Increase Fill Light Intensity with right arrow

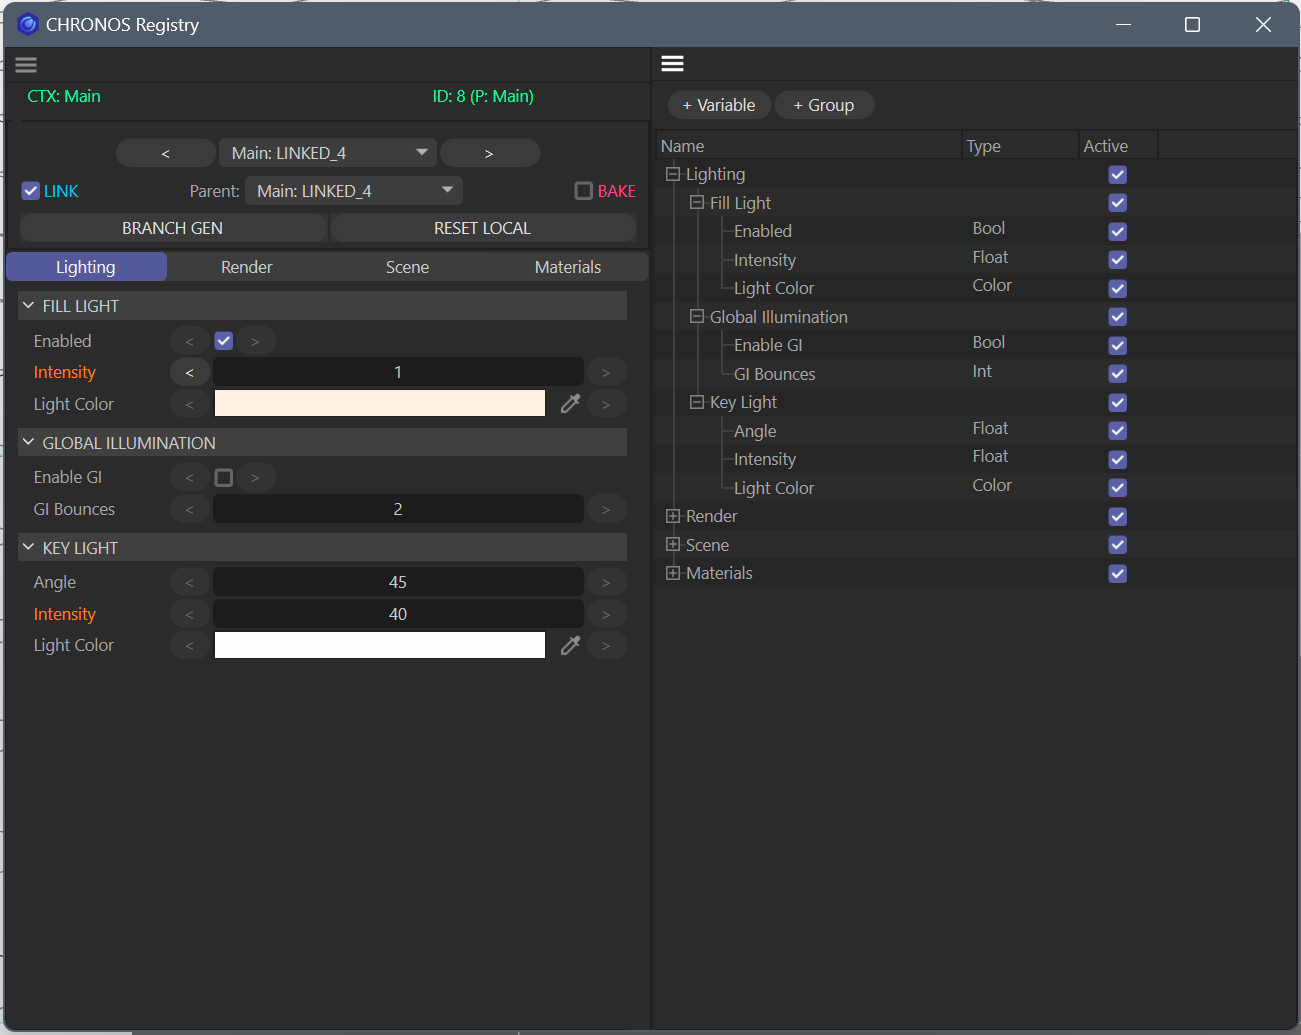point(606,372)
